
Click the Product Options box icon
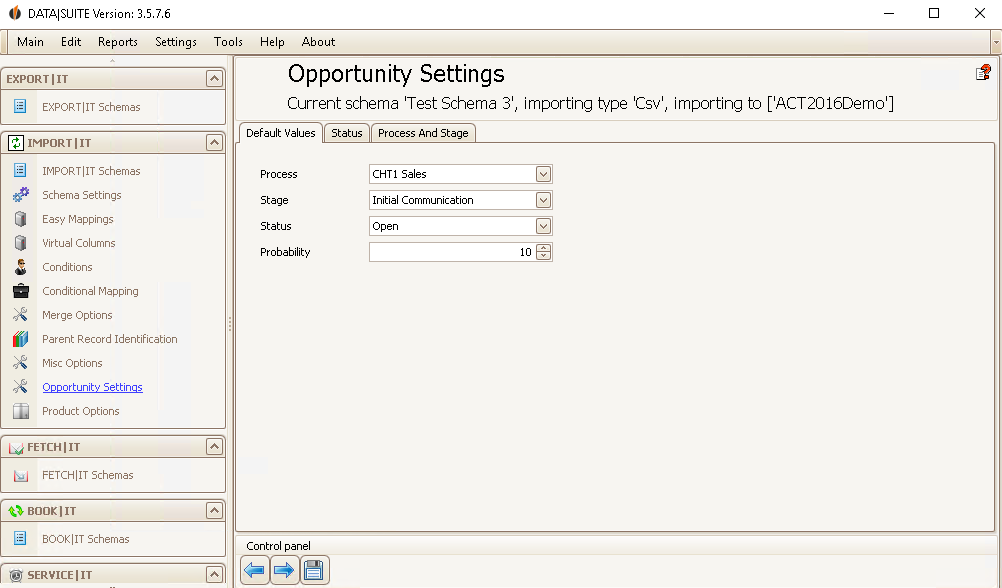tap(20, 410)
